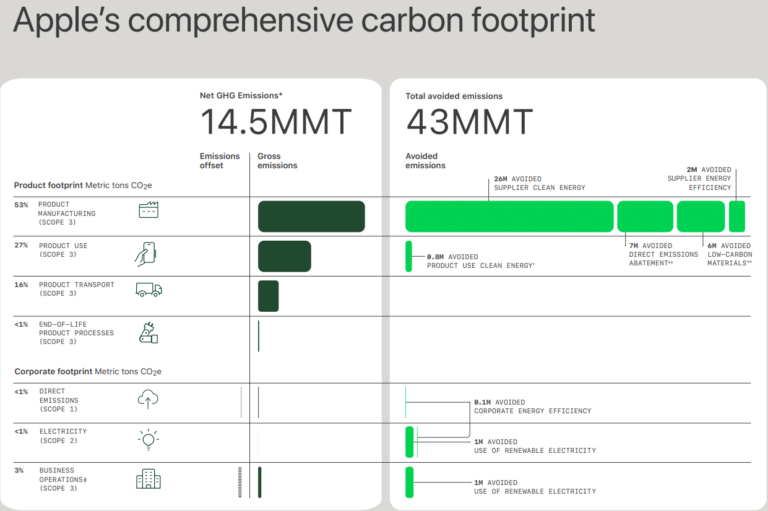Click the green Electricity row renewable electricity bar
The image size is (768, 511).
[409, 442]
